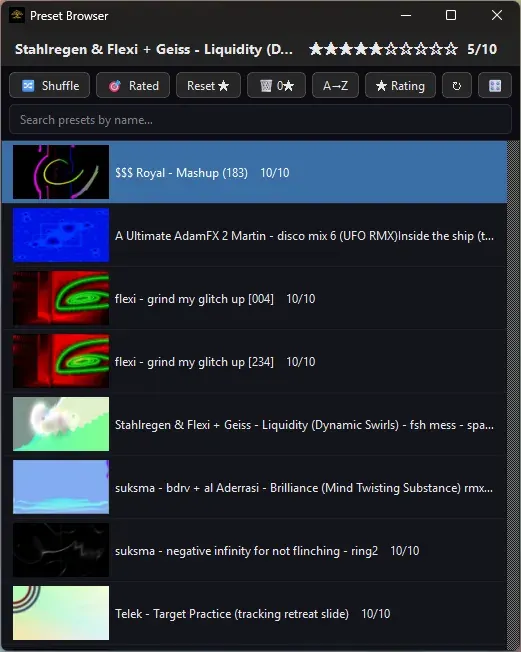Screen dimensions: 521x652
Task: Close the Preset Browser window
Action: 496,15
